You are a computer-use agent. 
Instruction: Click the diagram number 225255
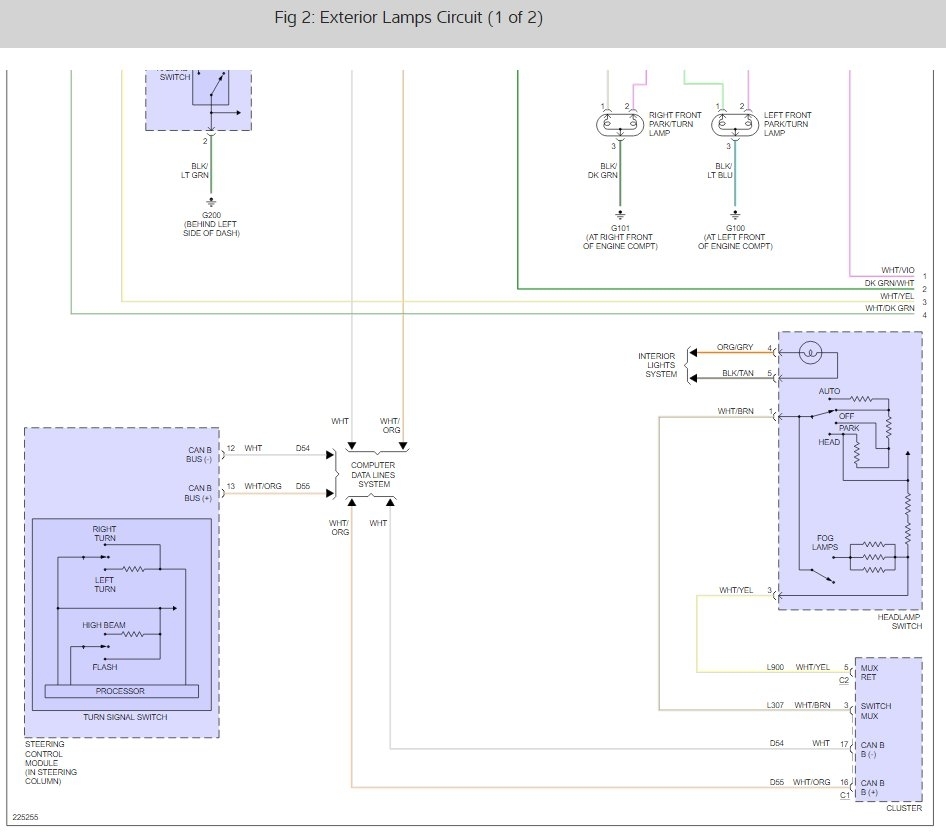pyautogui.click(x=26, y=817)
